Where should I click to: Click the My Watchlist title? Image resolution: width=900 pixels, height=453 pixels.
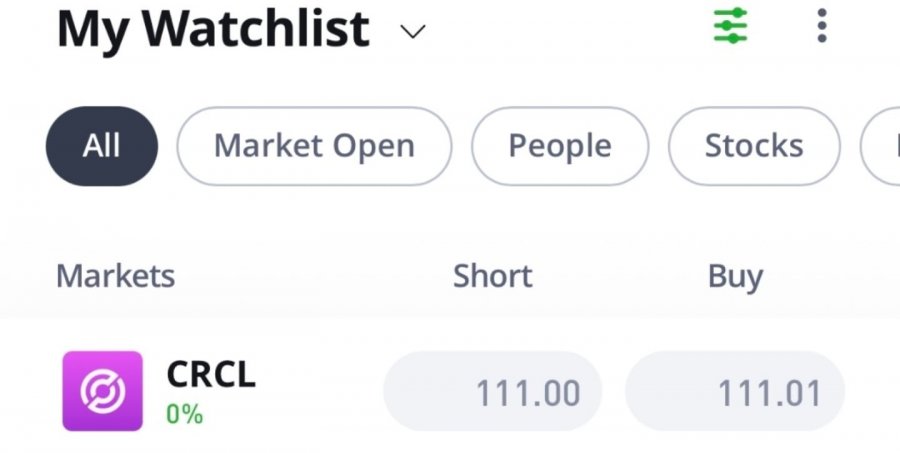coord(213,29)
